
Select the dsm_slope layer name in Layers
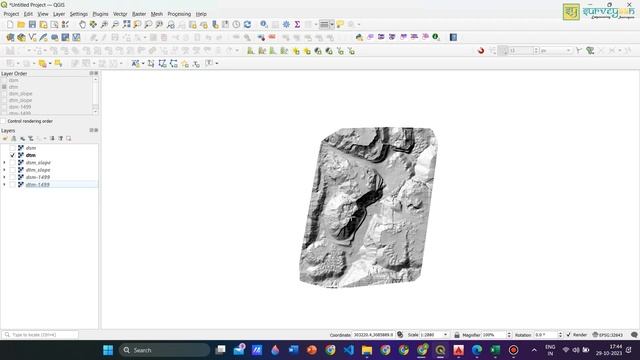pos(38,162)
